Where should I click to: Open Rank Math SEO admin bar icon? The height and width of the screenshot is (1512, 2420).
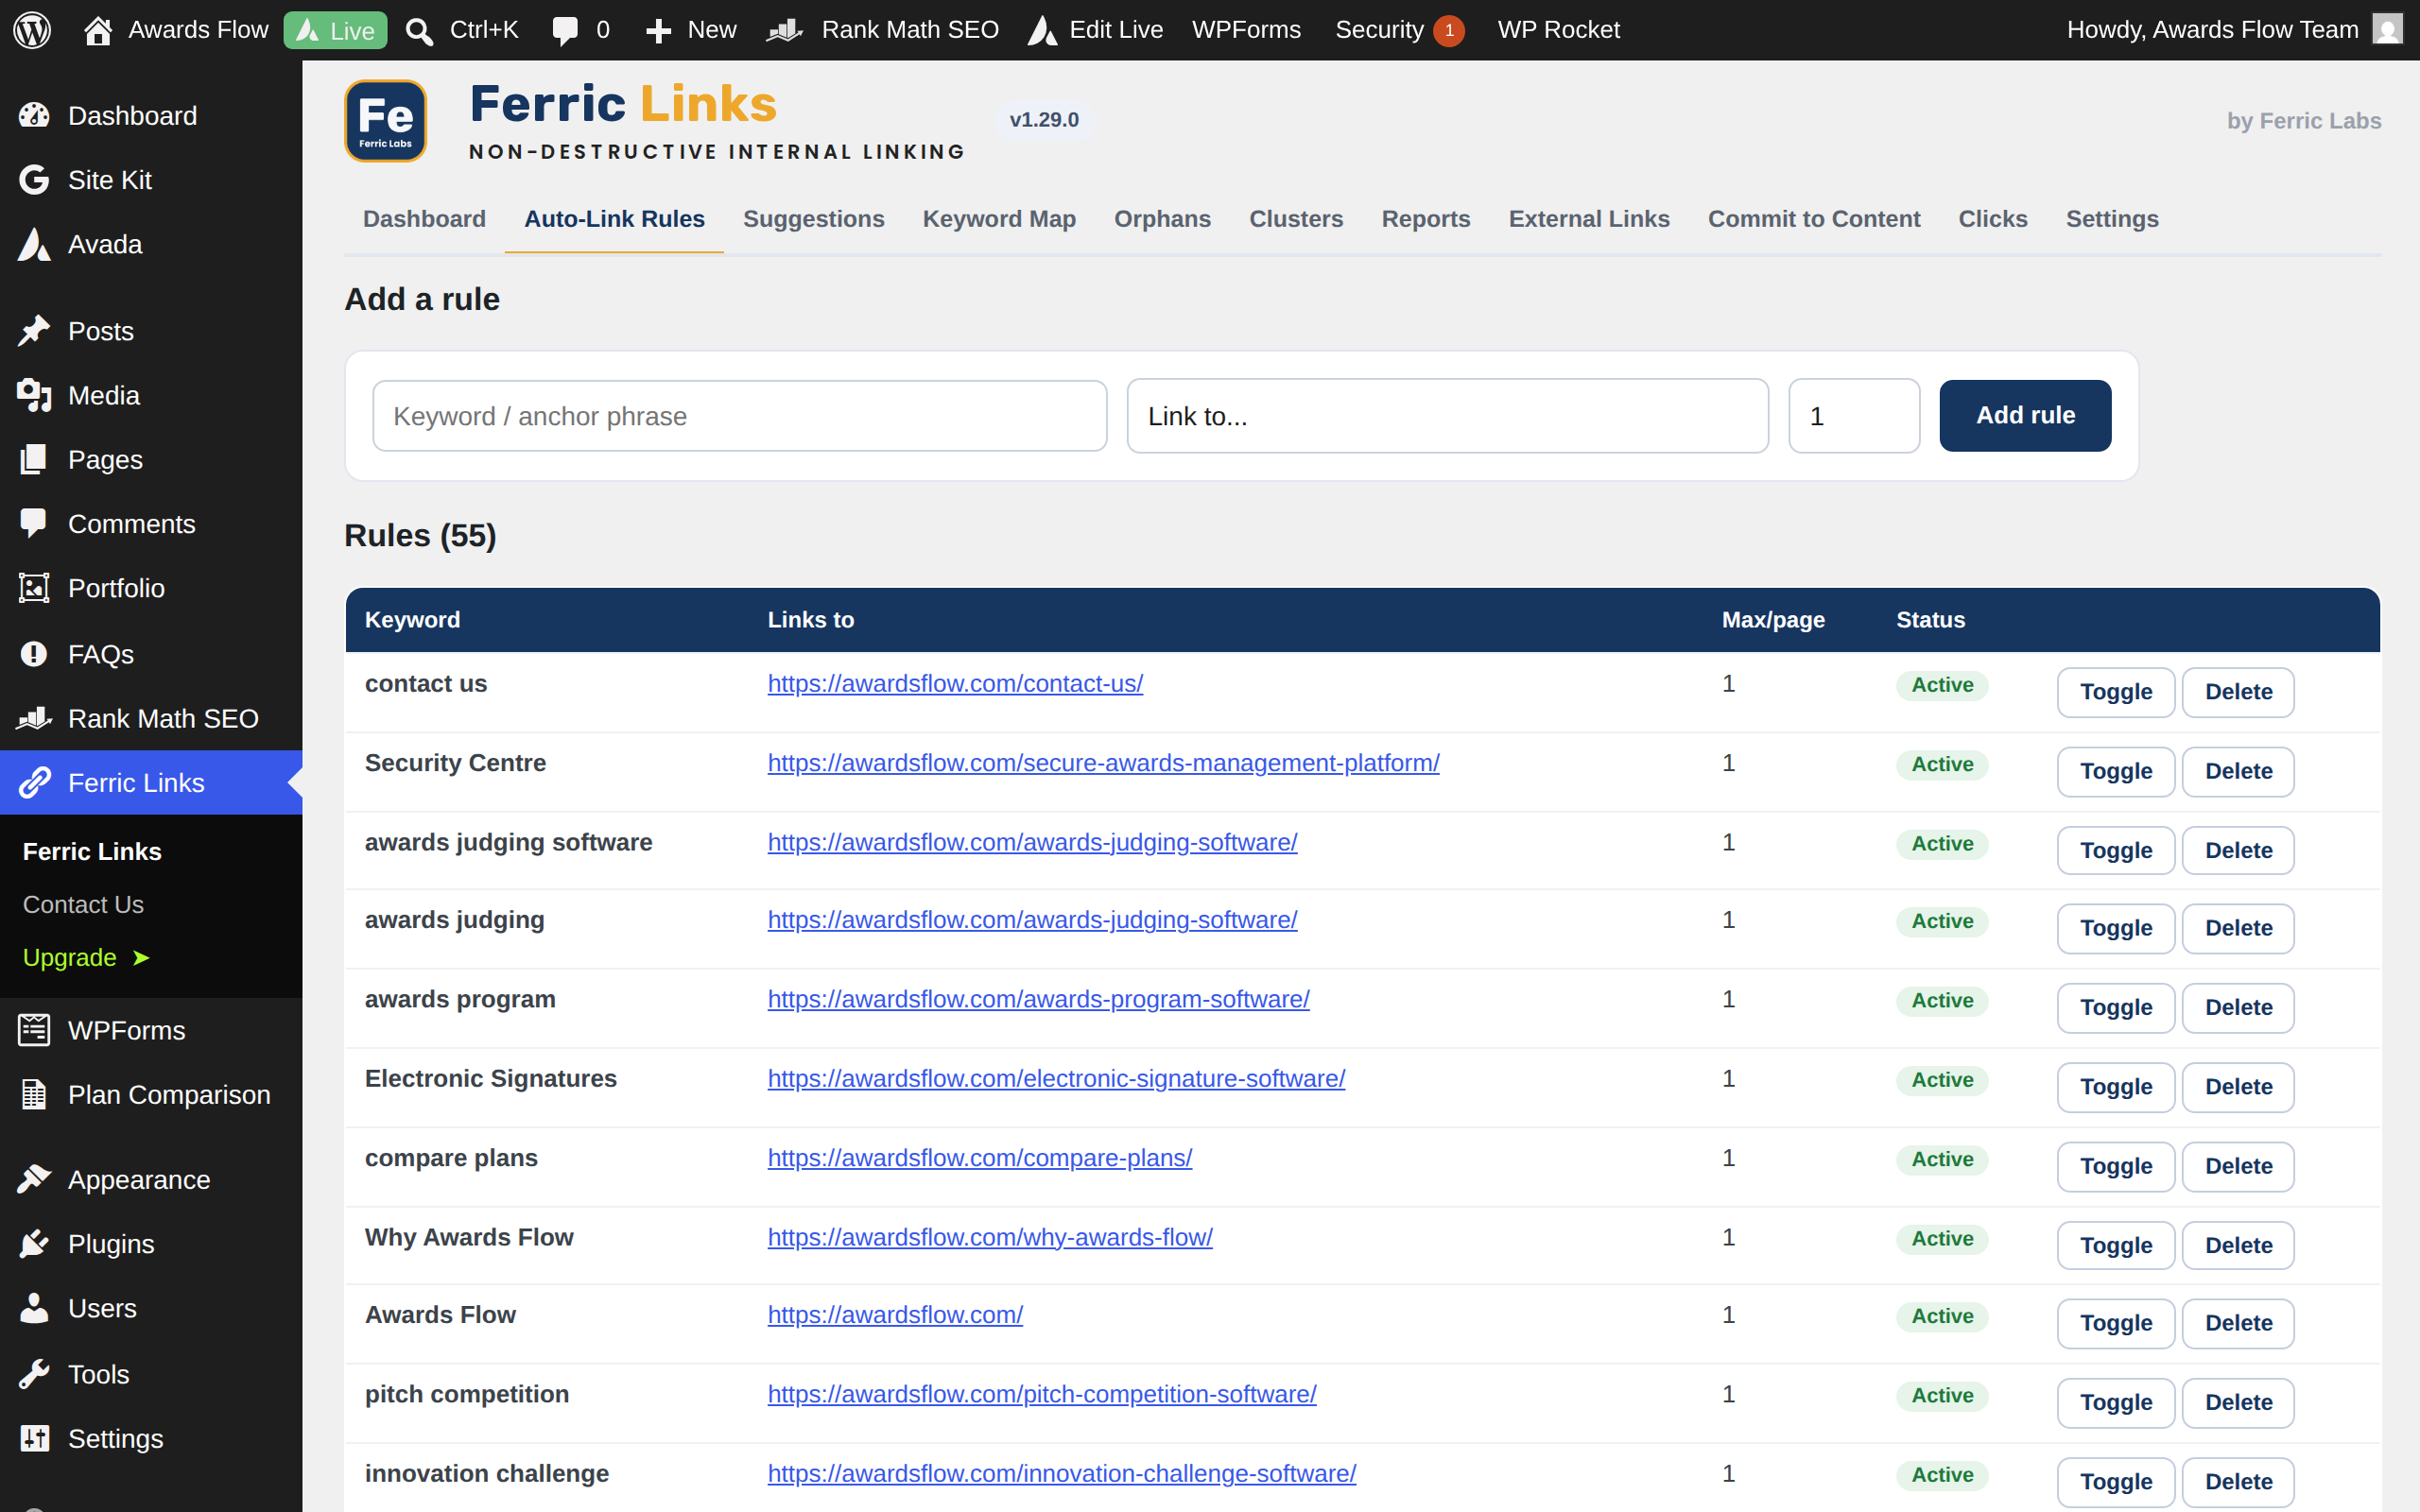(785, 31)
